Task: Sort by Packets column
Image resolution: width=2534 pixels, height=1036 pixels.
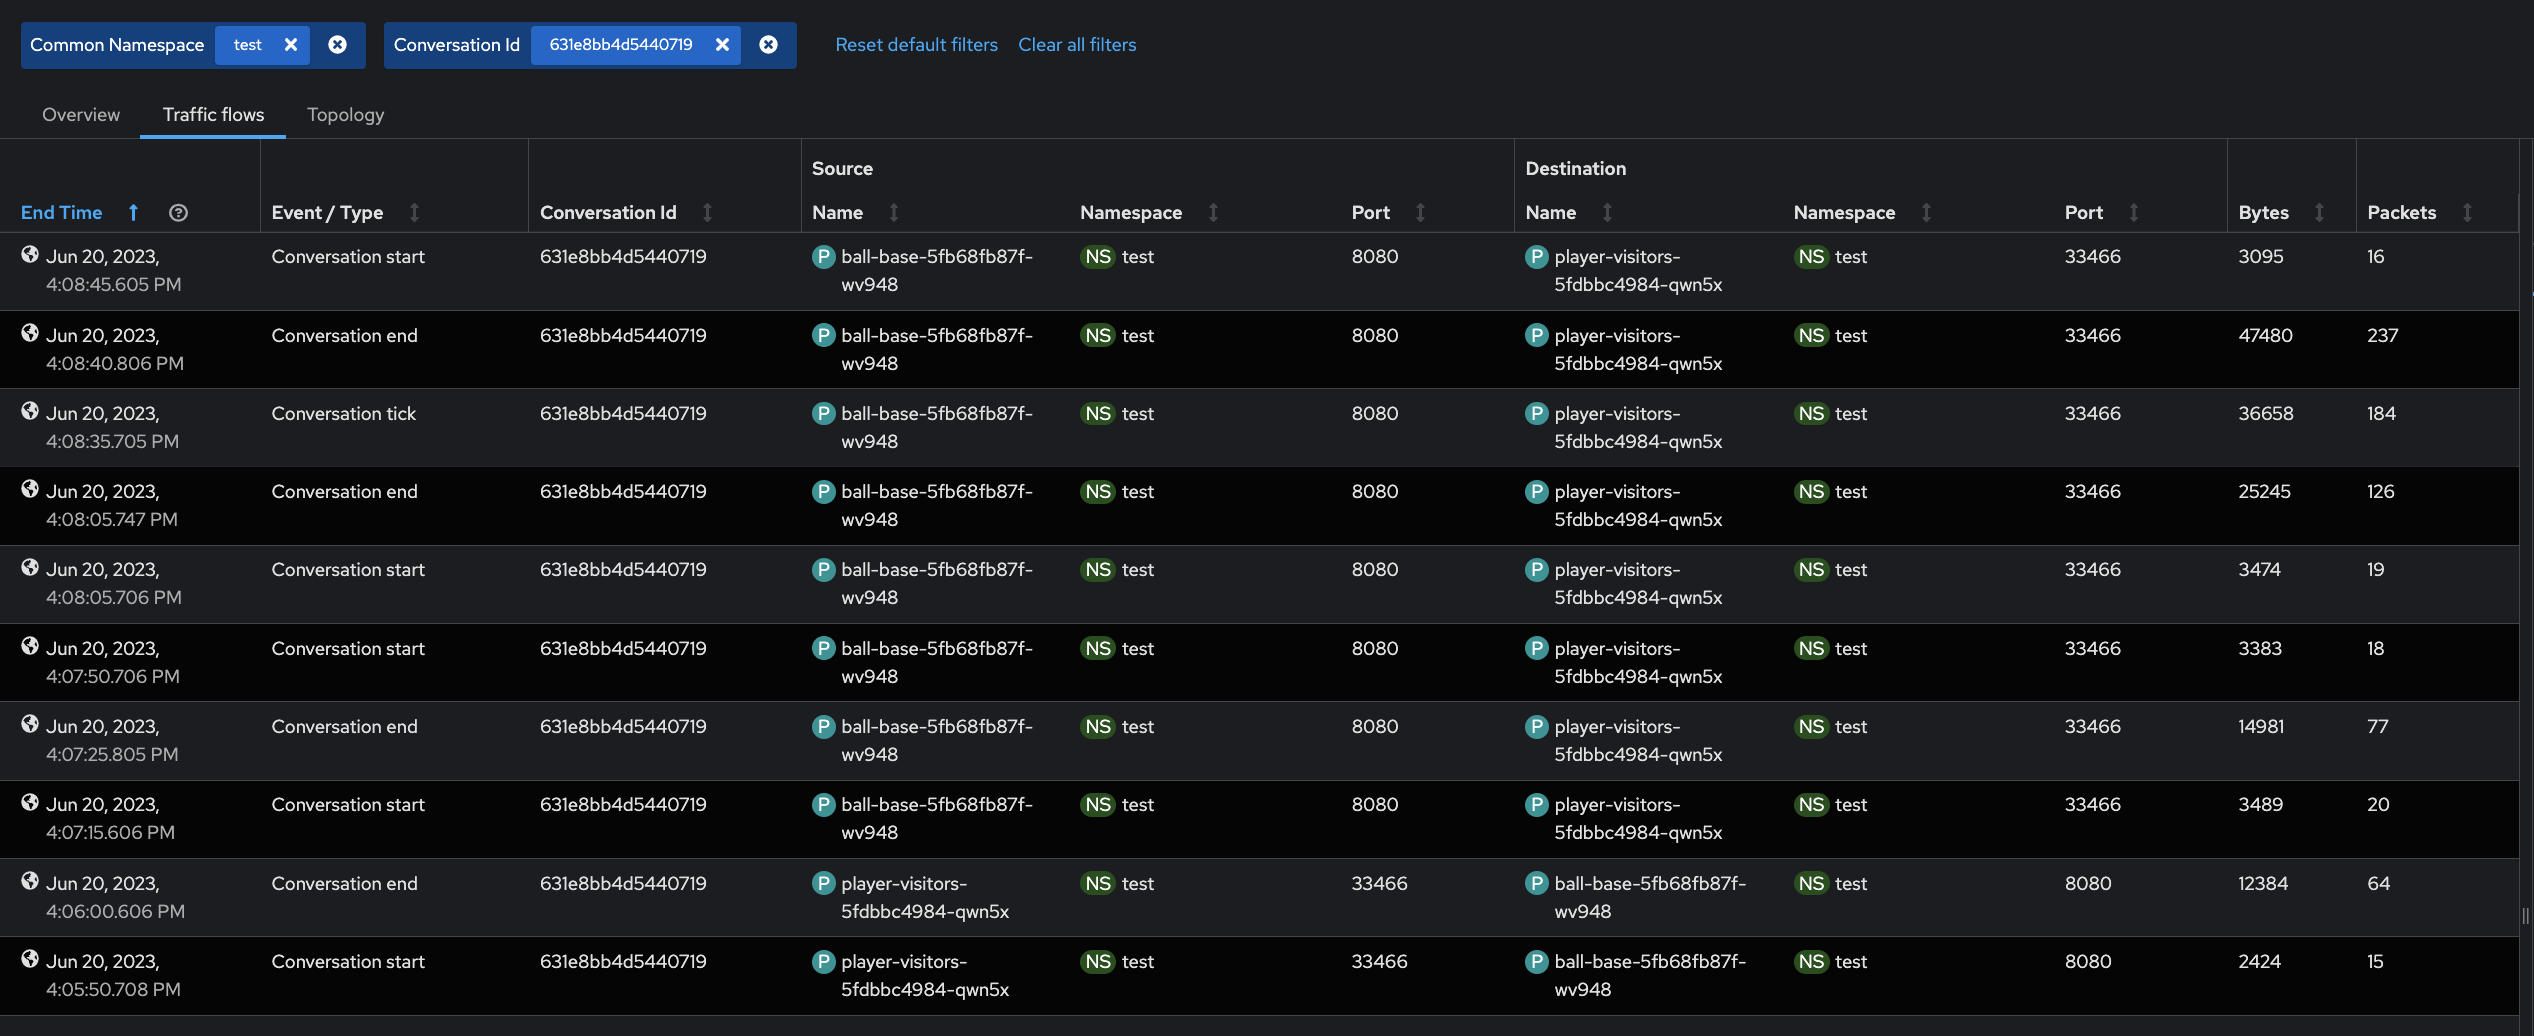Action: (x=2467, y=212)
